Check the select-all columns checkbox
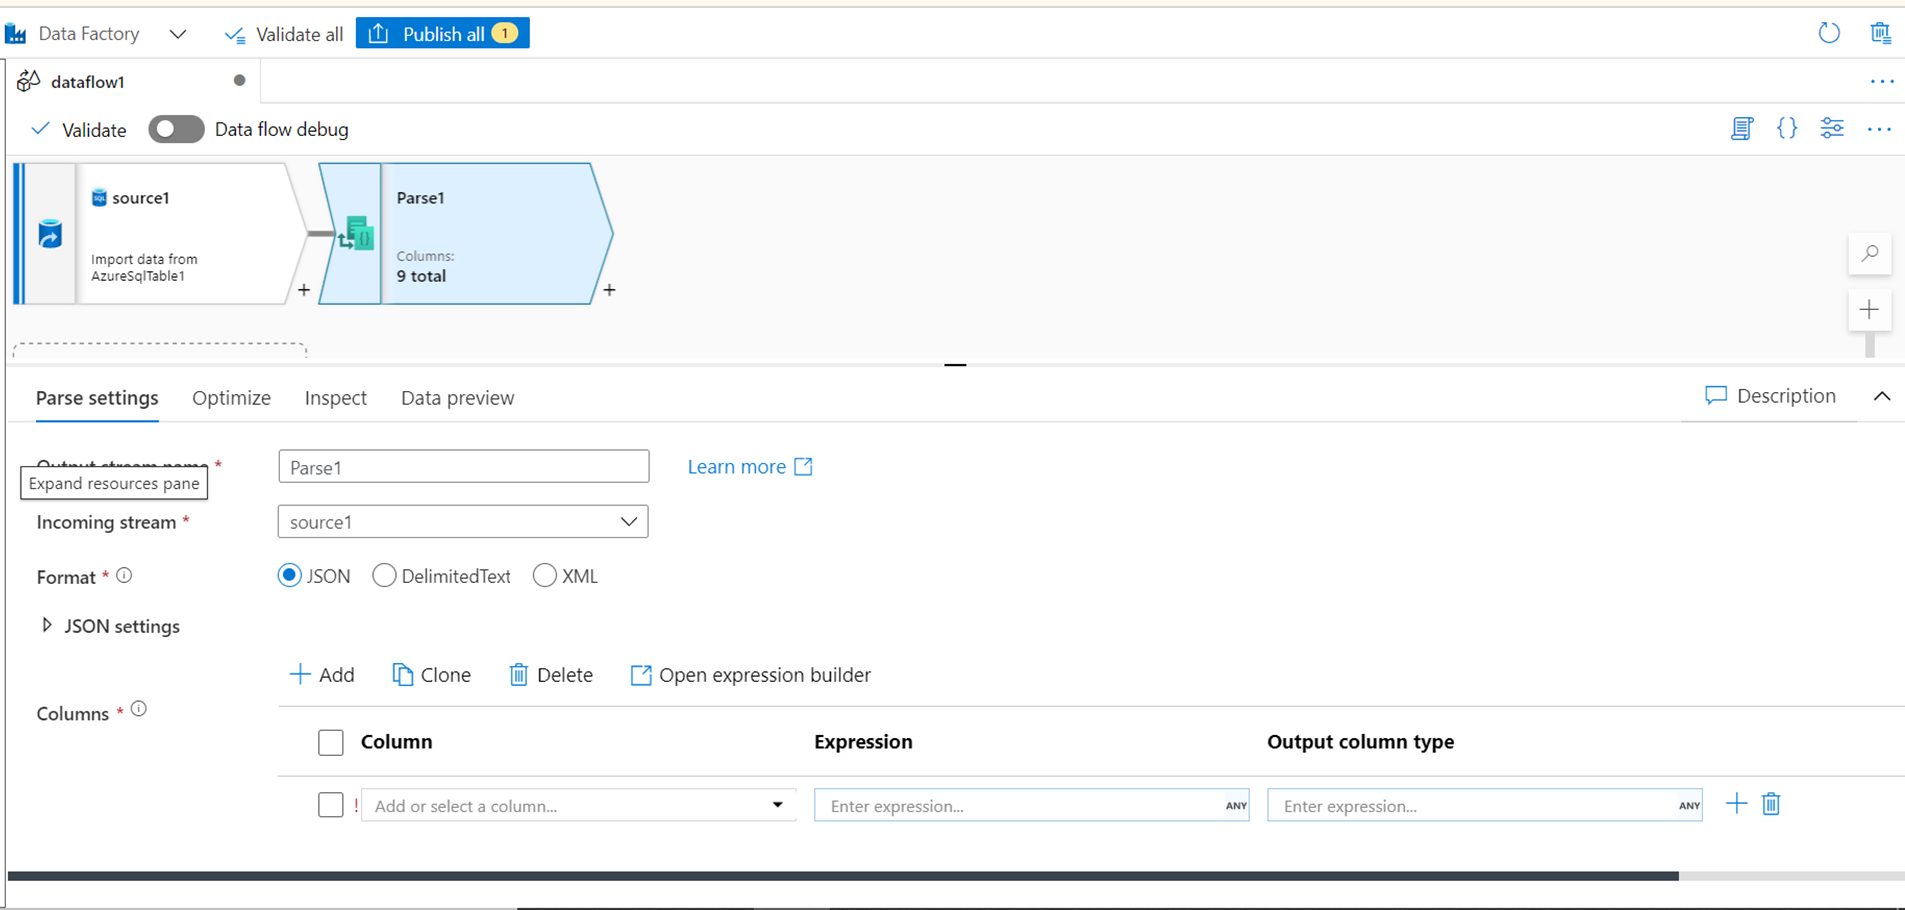The height and width of the screenshot is (910, 1905). [331, 742]
